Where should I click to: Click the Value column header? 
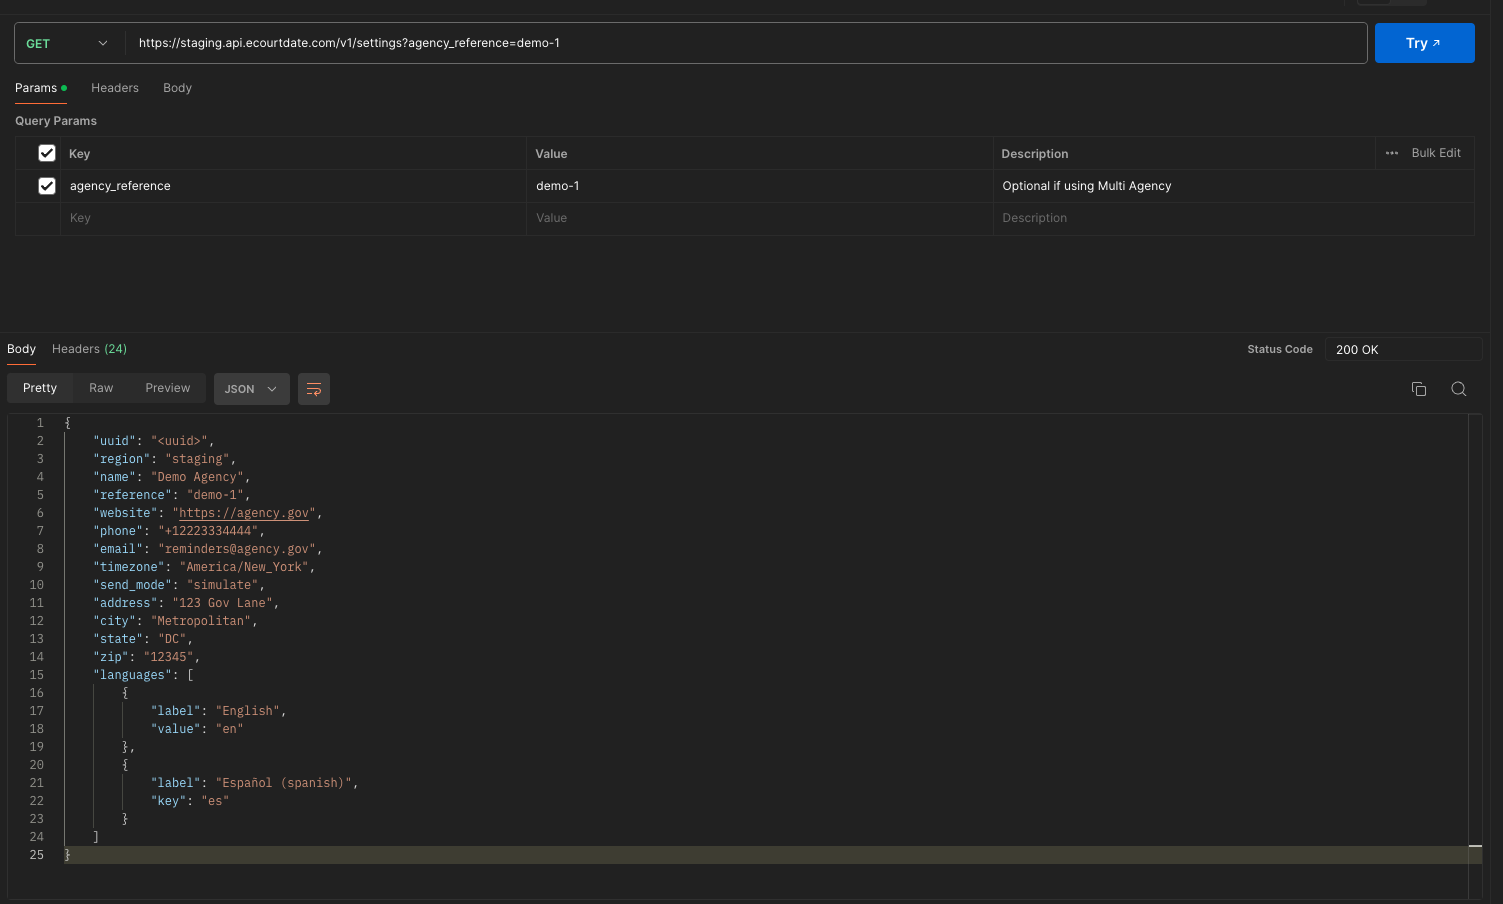[551, 154]
